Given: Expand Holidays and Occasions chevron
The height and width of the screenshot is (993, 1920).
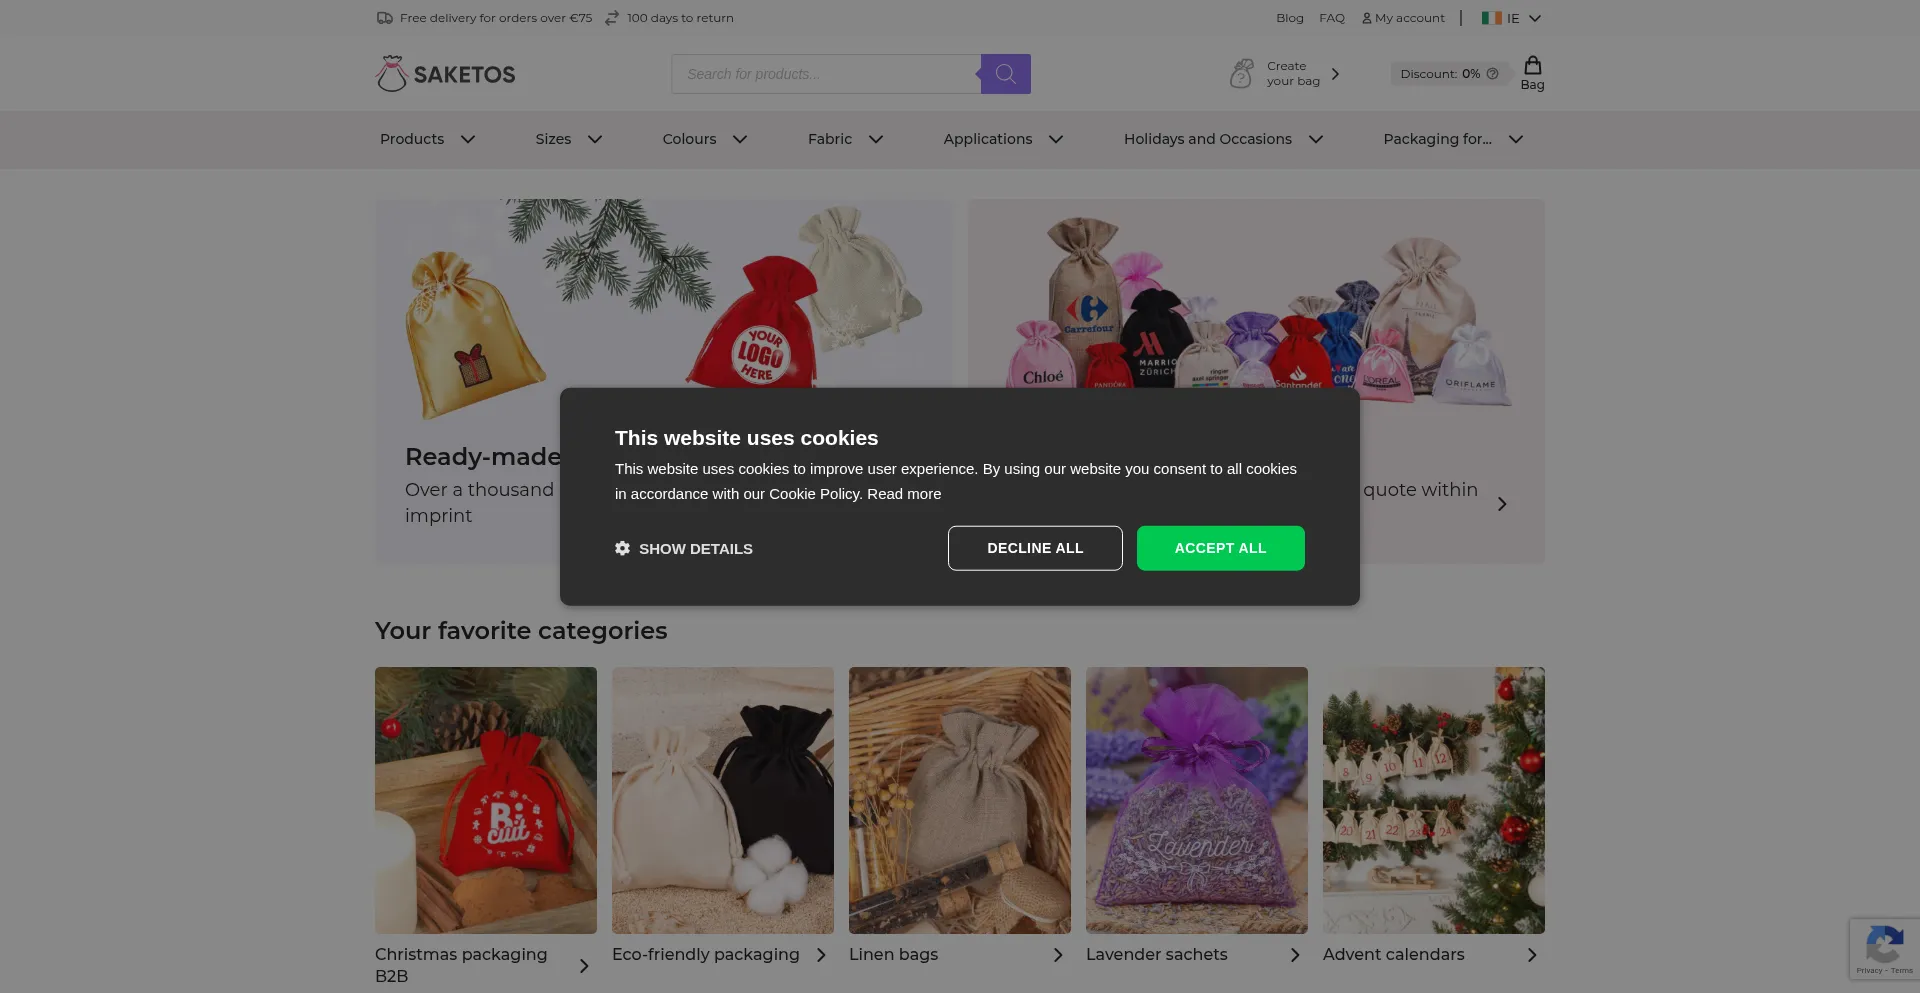Looking at the screenshot, I should [1316, 139].
